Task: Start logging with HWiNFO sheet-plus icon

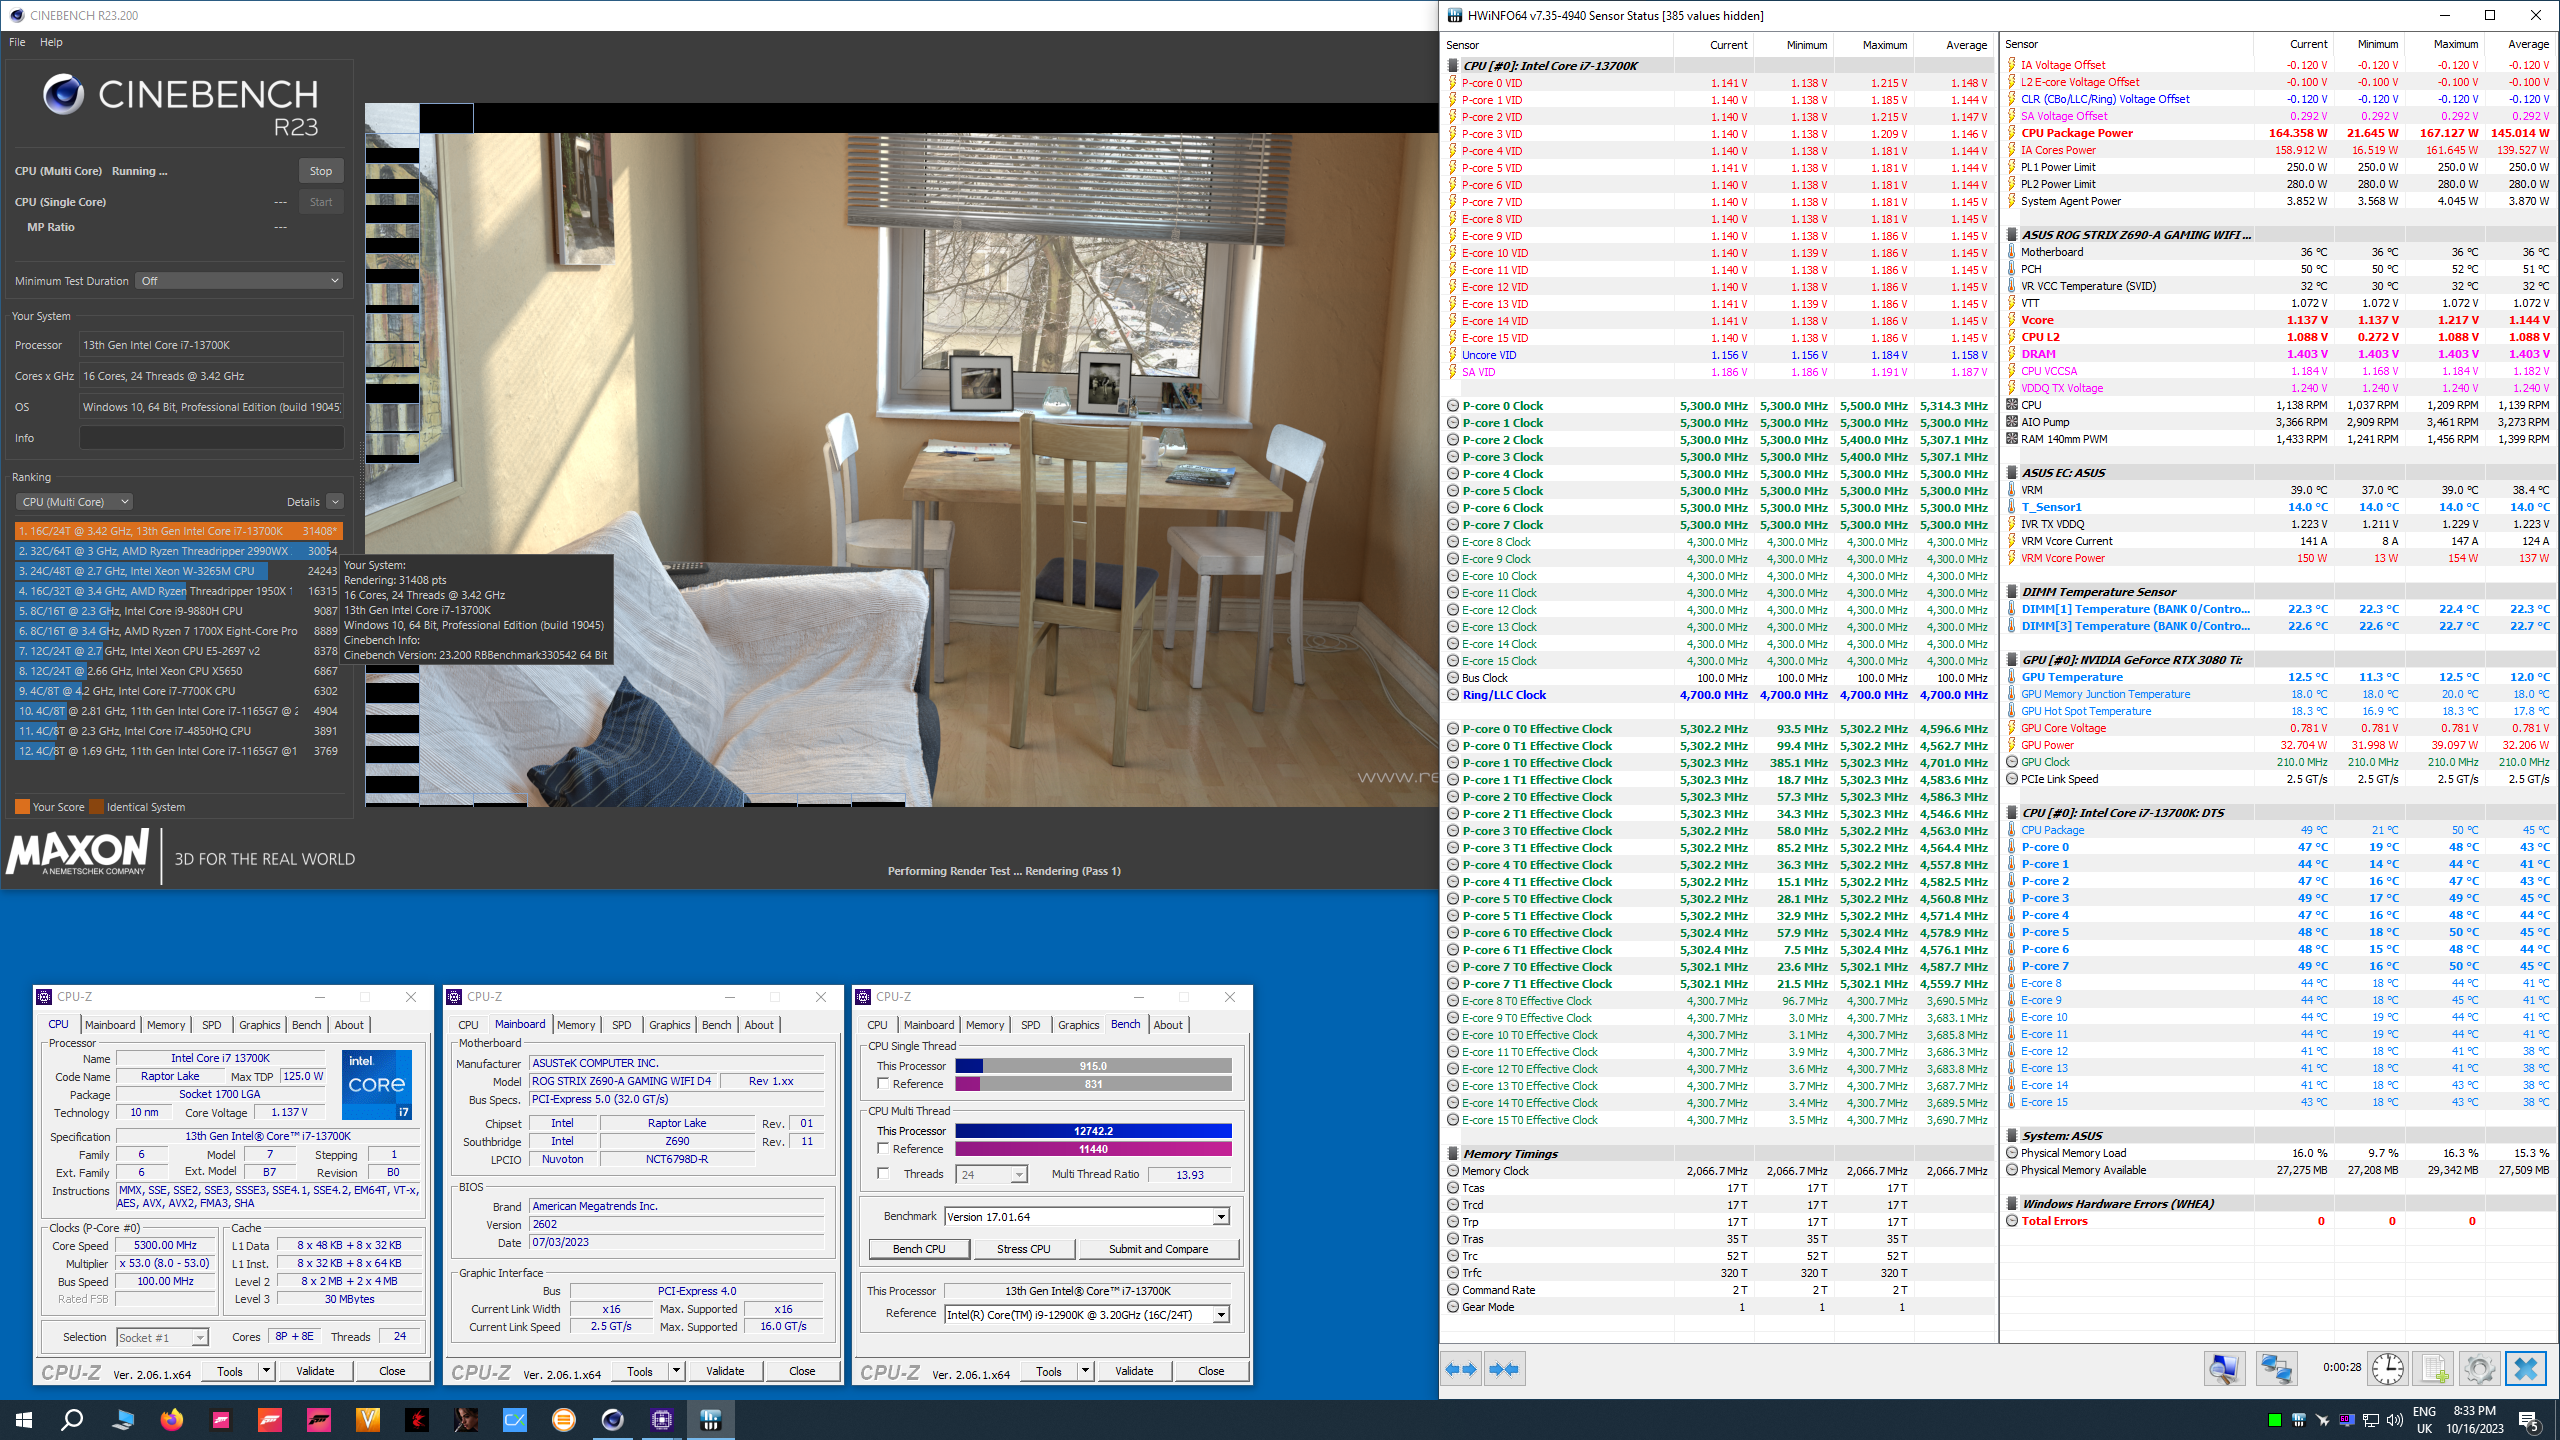Action: point(2434,1369)
